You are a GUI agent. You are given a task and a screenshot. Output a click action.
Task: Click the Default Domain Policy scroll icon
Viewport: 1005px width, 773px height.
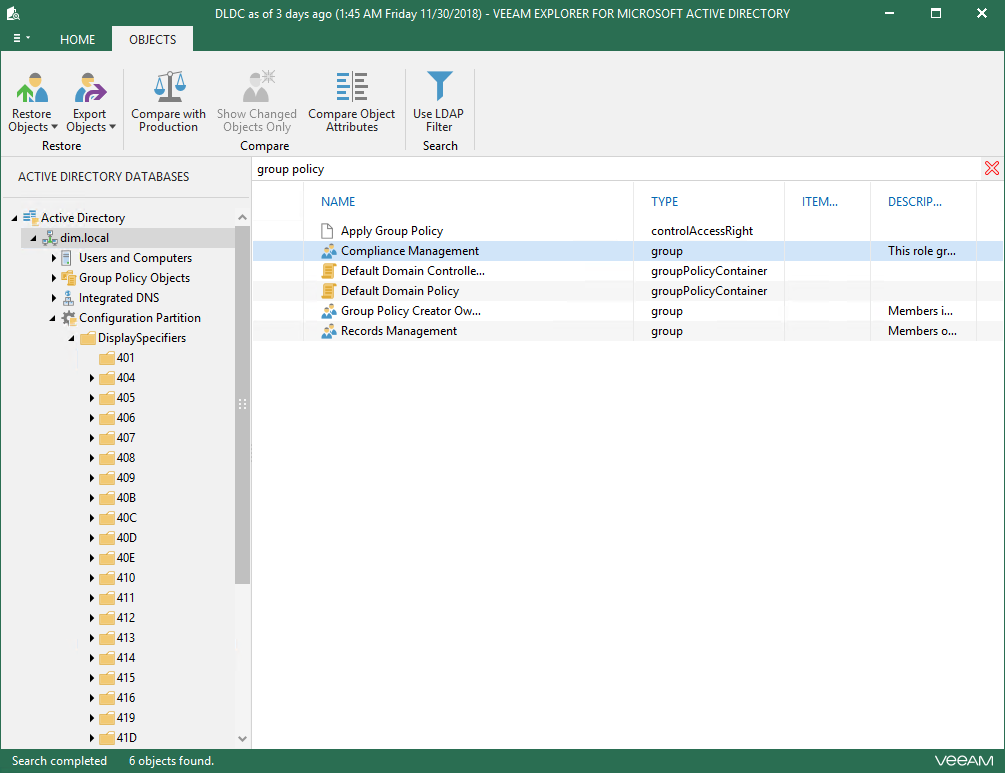(328, 290)
